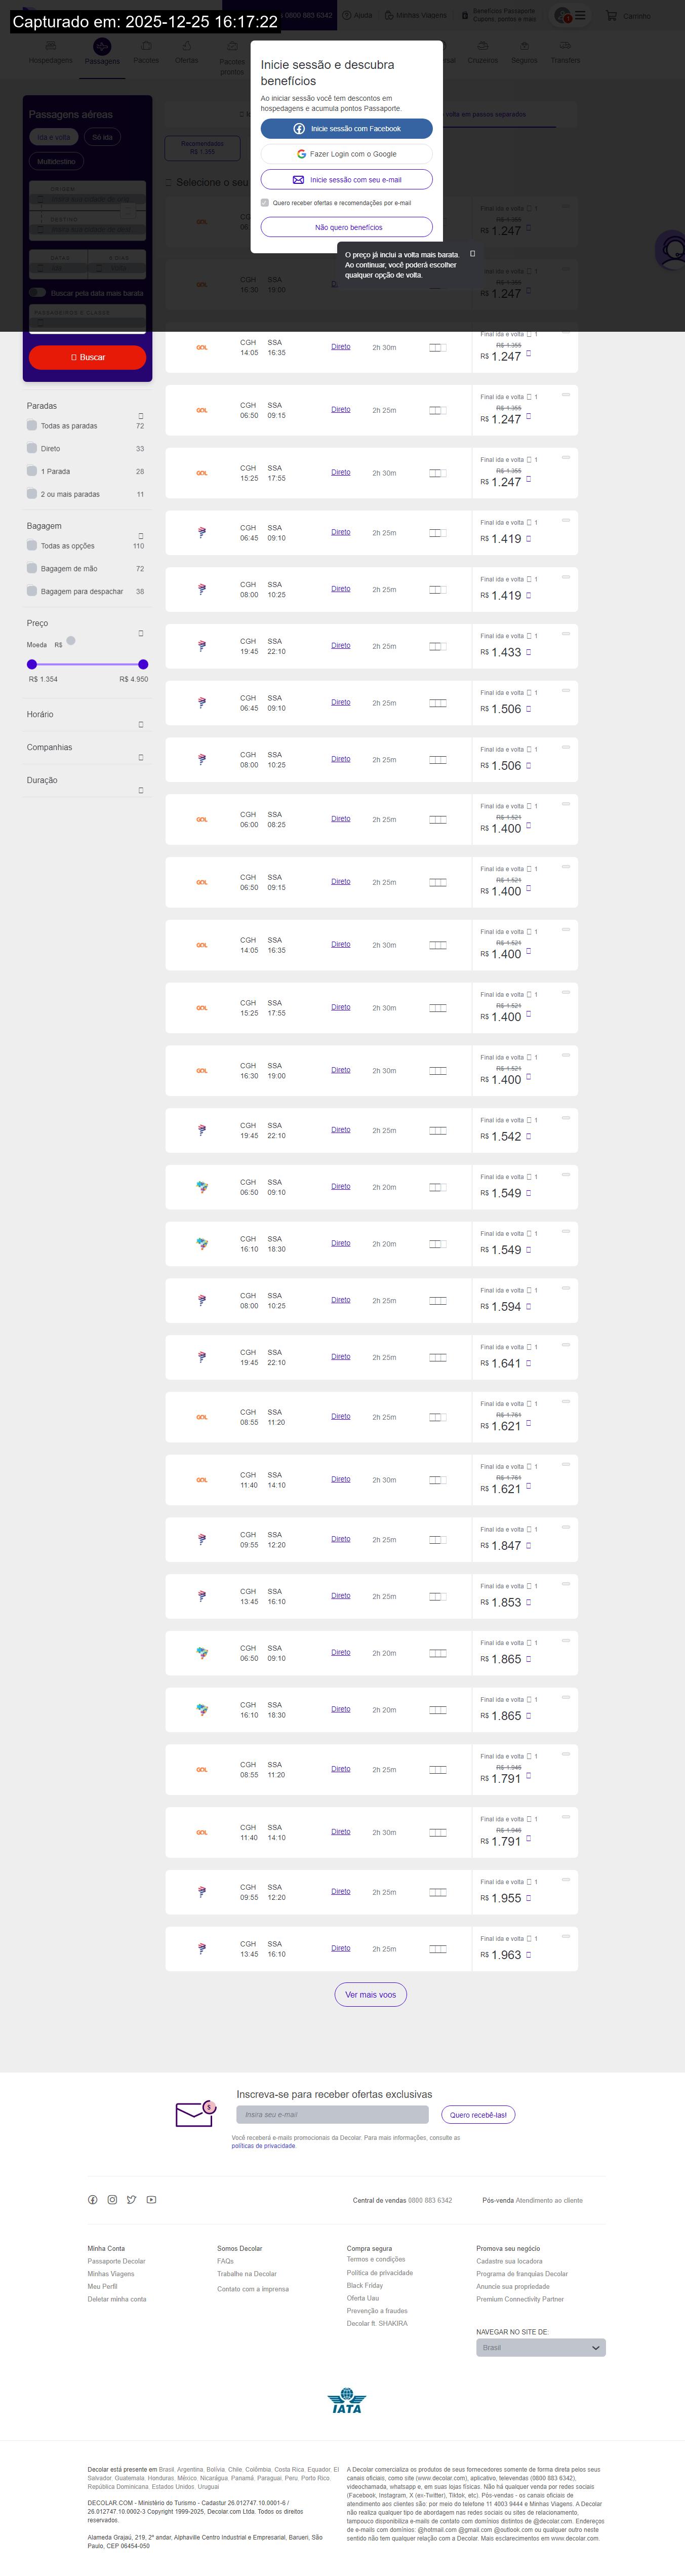Click the Facebook icon in the footer
Image resolution: width=685 pixels, height=2576 pixels.
click(x=93, y=2200)
